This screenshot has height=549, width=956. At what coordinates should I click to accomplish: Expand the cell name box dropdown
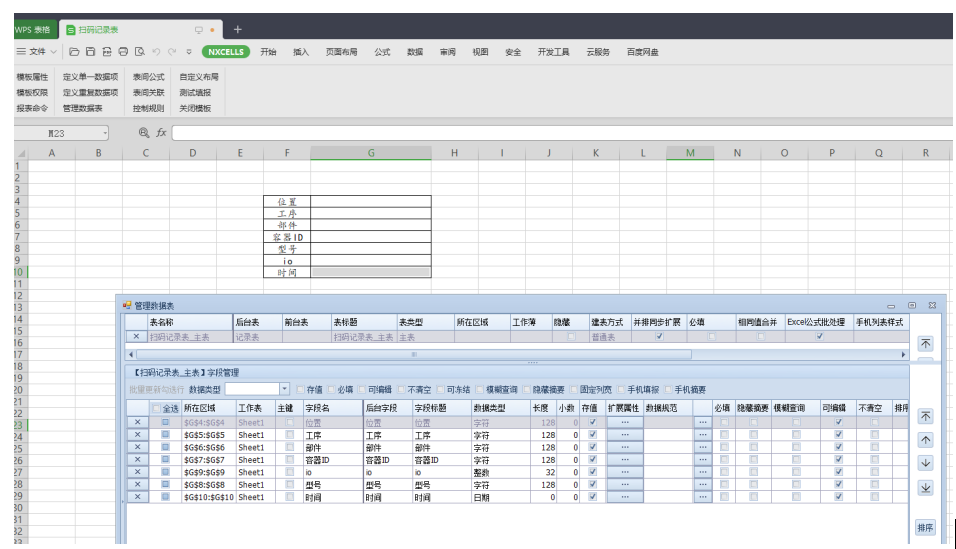[104, 133]
